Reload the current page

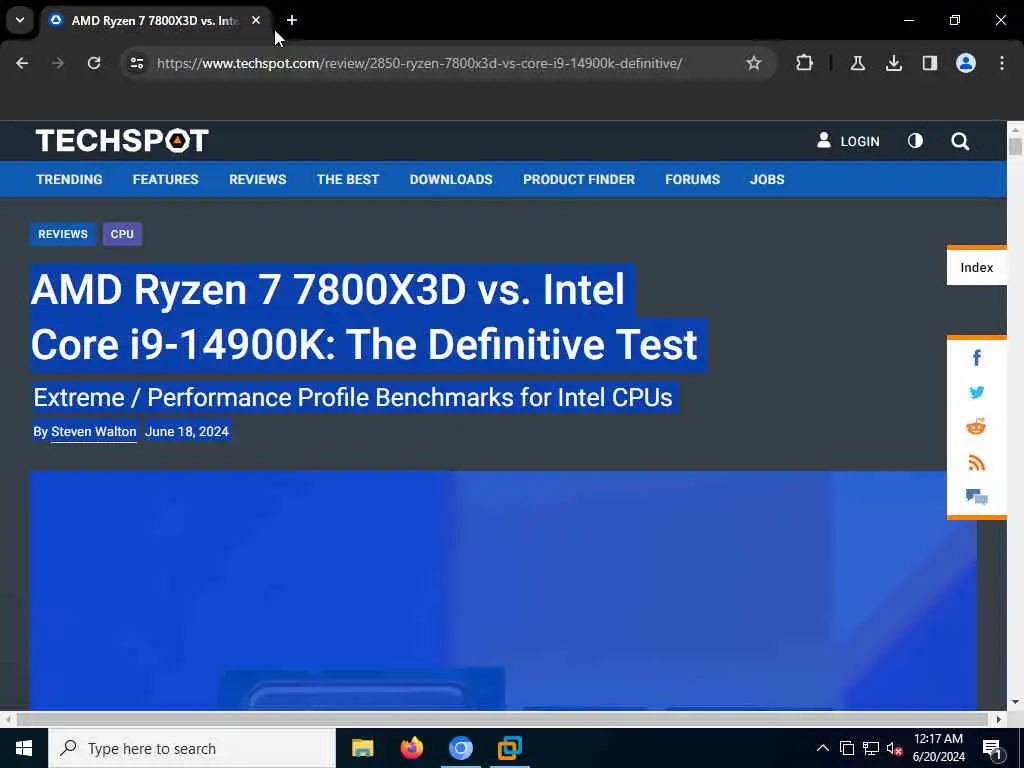click(94, 63)
